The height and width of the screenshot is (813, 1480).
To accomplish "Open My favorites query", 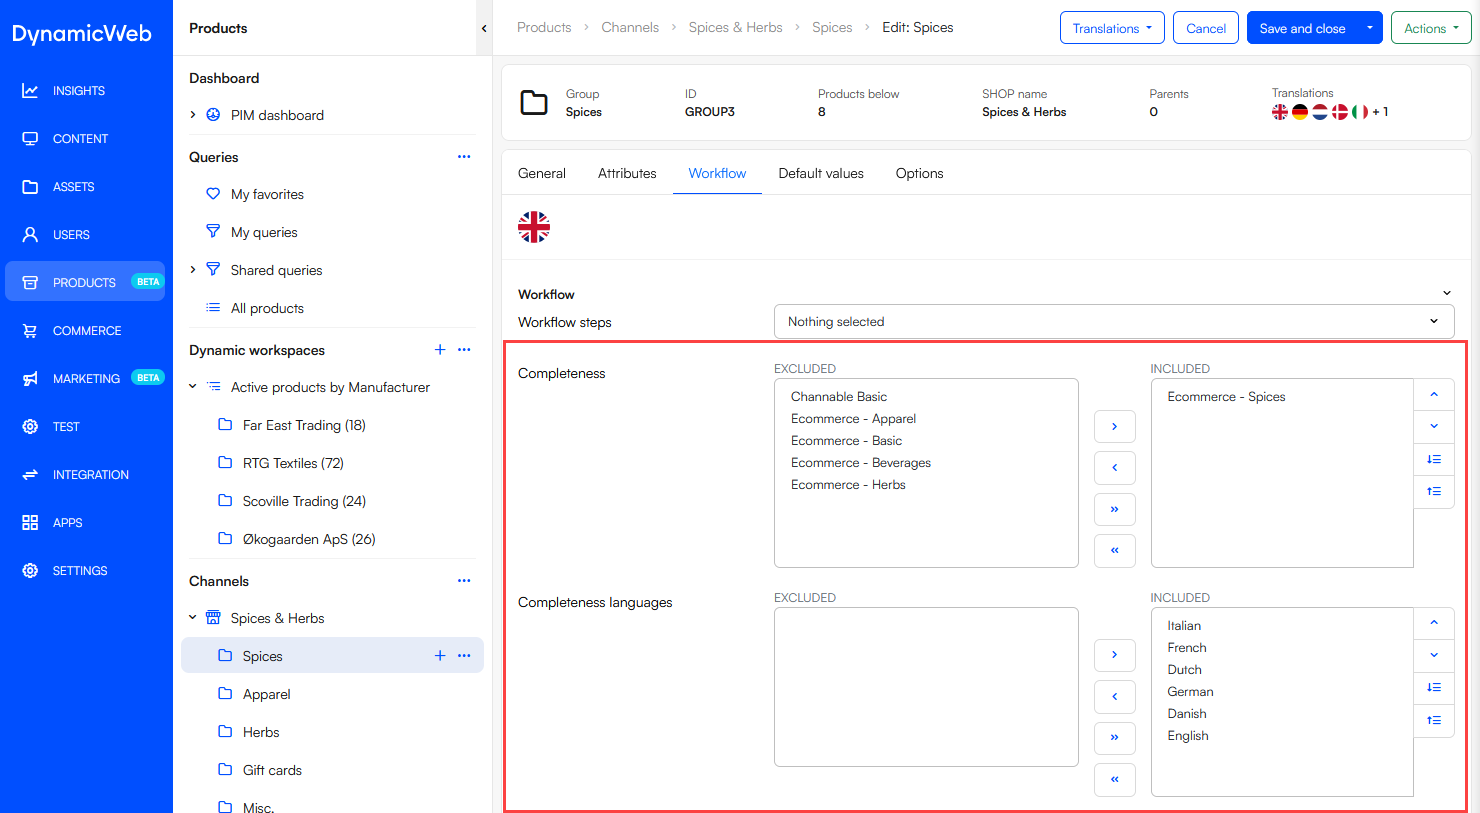I will pos(267,194).
